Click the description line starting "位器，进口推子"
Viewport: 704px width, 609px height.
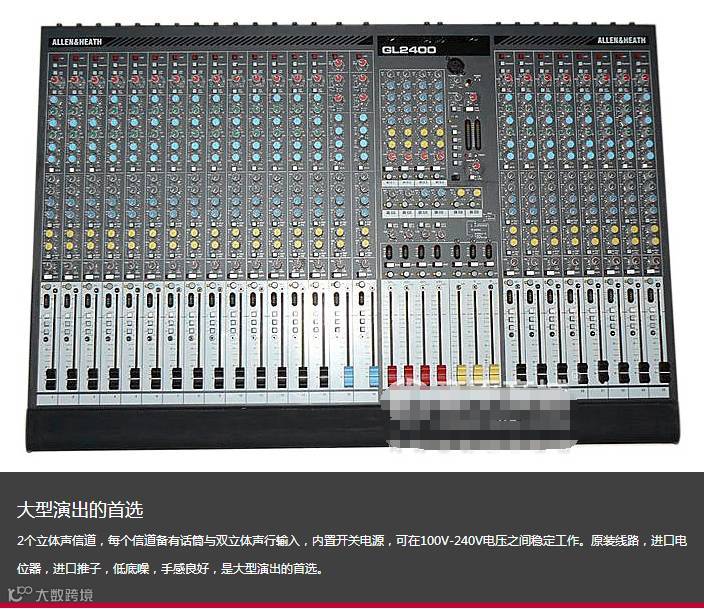pyautogui.click(x=170, y=569)
